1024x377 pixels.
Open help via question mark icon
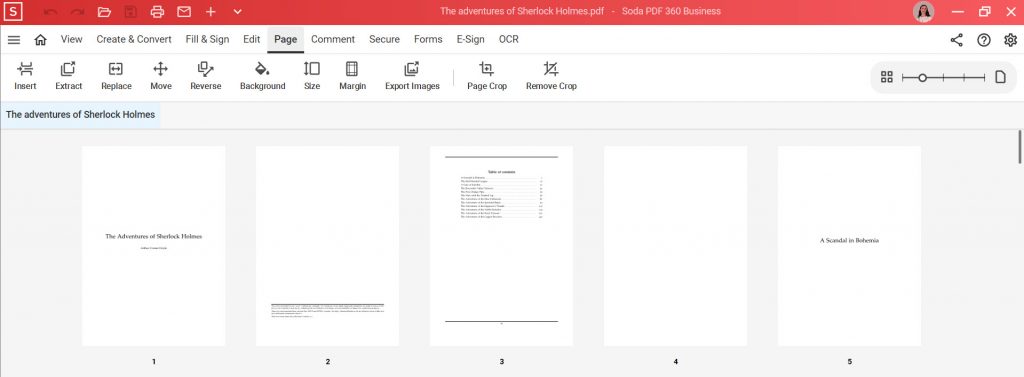(x=984, y=40)
